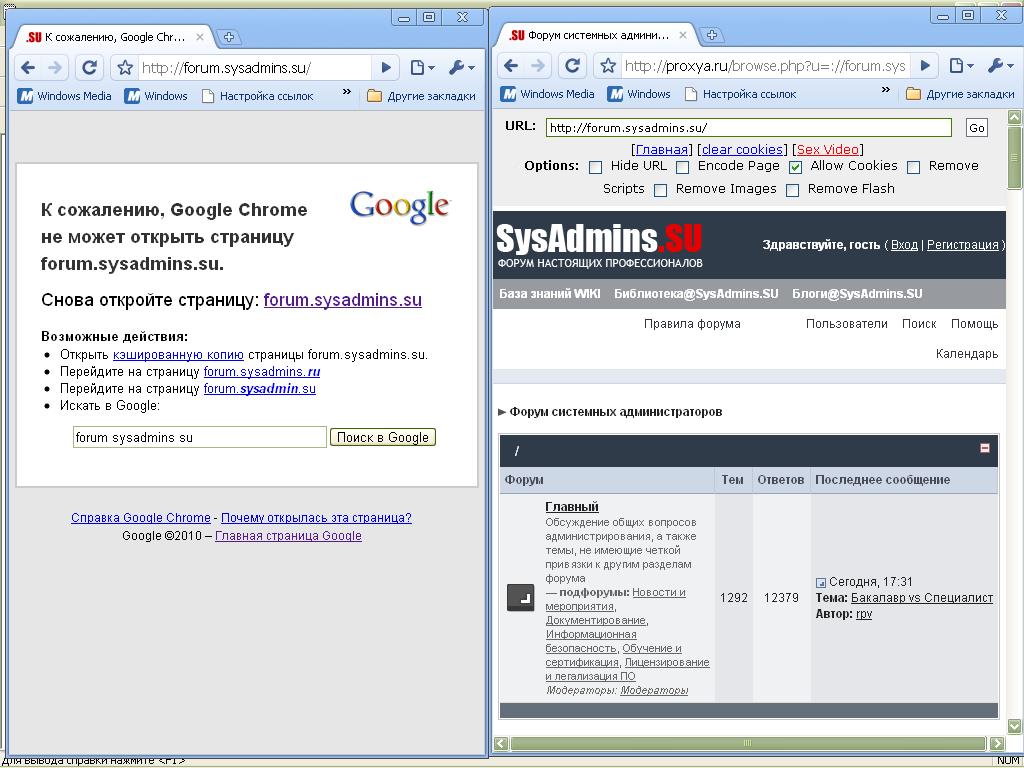Open the wrench menu in the left window
The width and height of the screenshot is (1024, 768).
(x=462, y=67)
